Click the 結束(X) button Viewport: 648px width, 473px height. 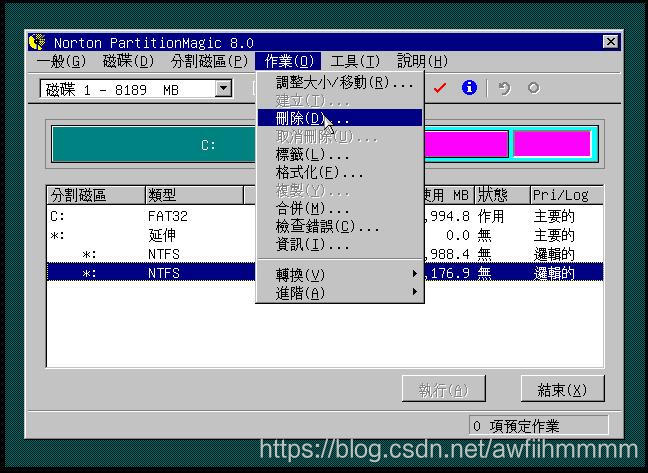(x=562, y=389)
